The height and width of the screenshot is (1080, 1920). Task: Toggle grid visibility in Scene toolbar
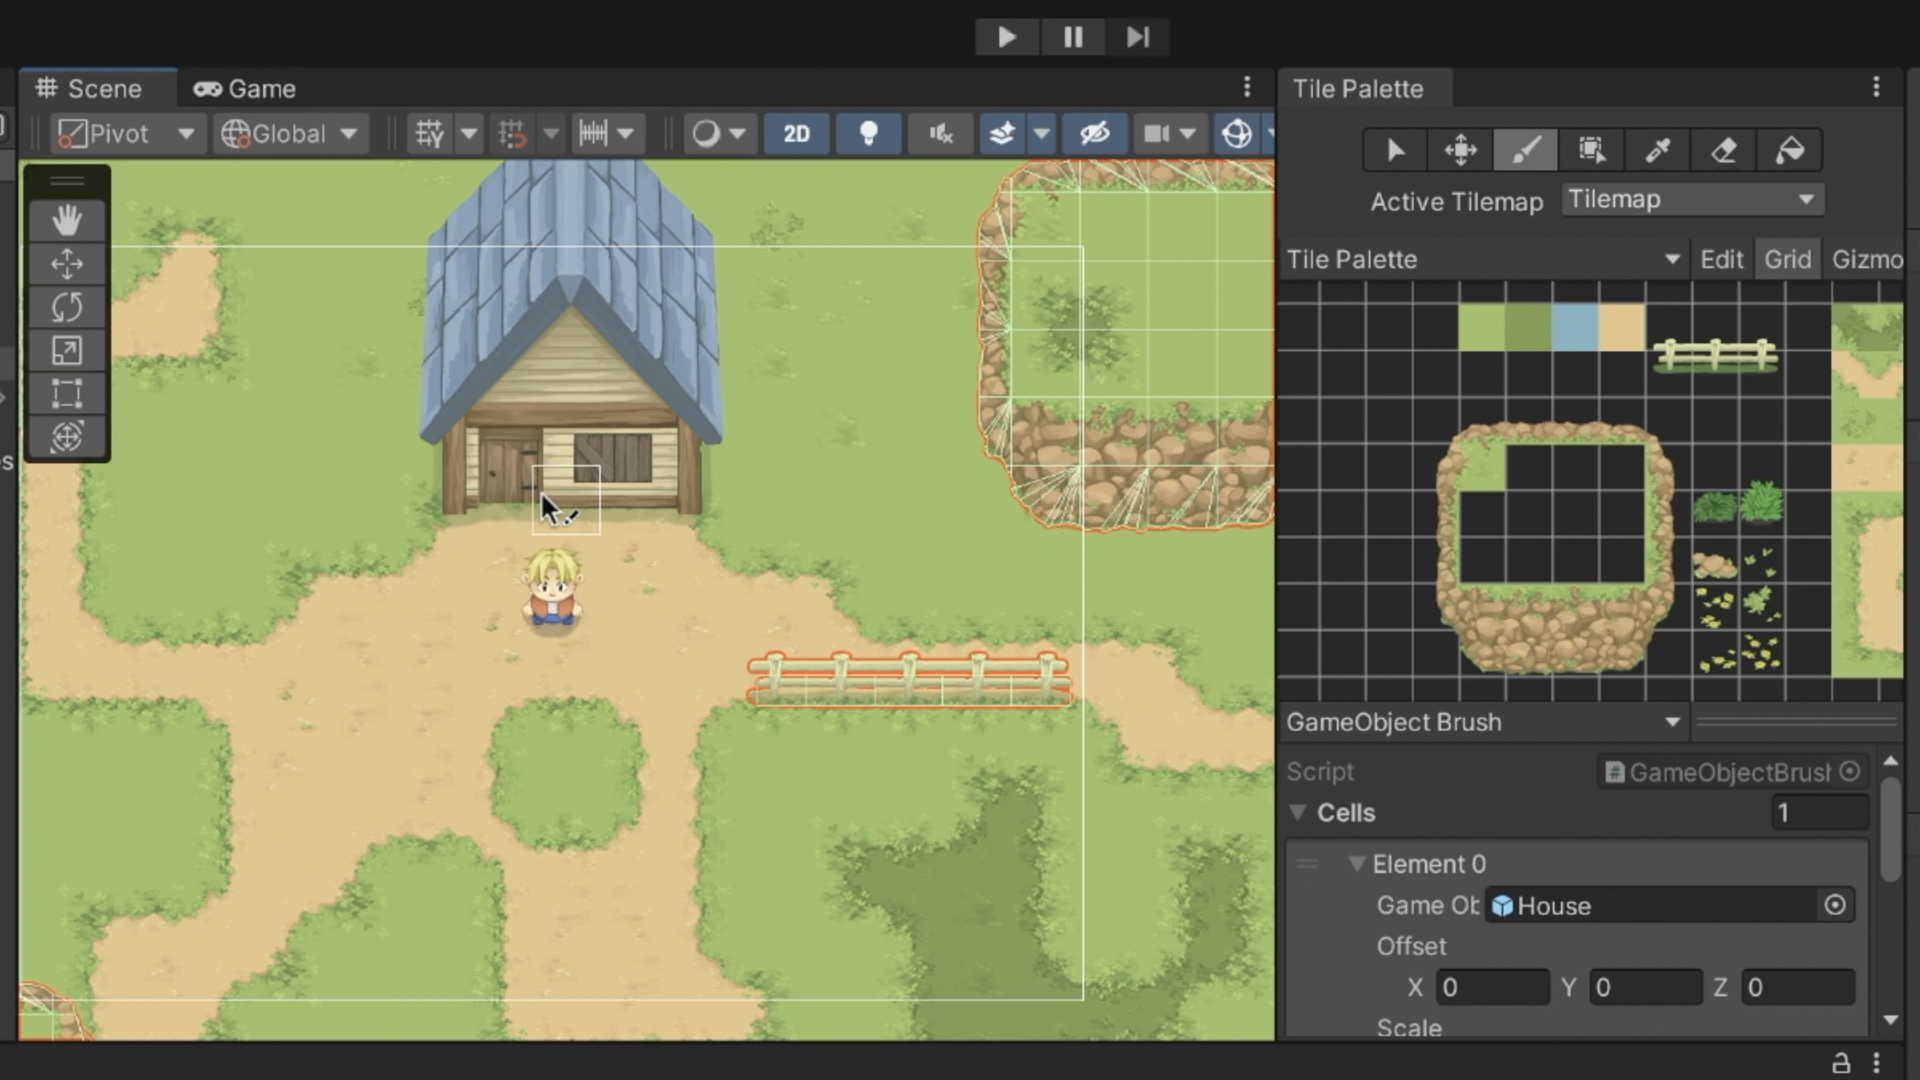[430, 133]
